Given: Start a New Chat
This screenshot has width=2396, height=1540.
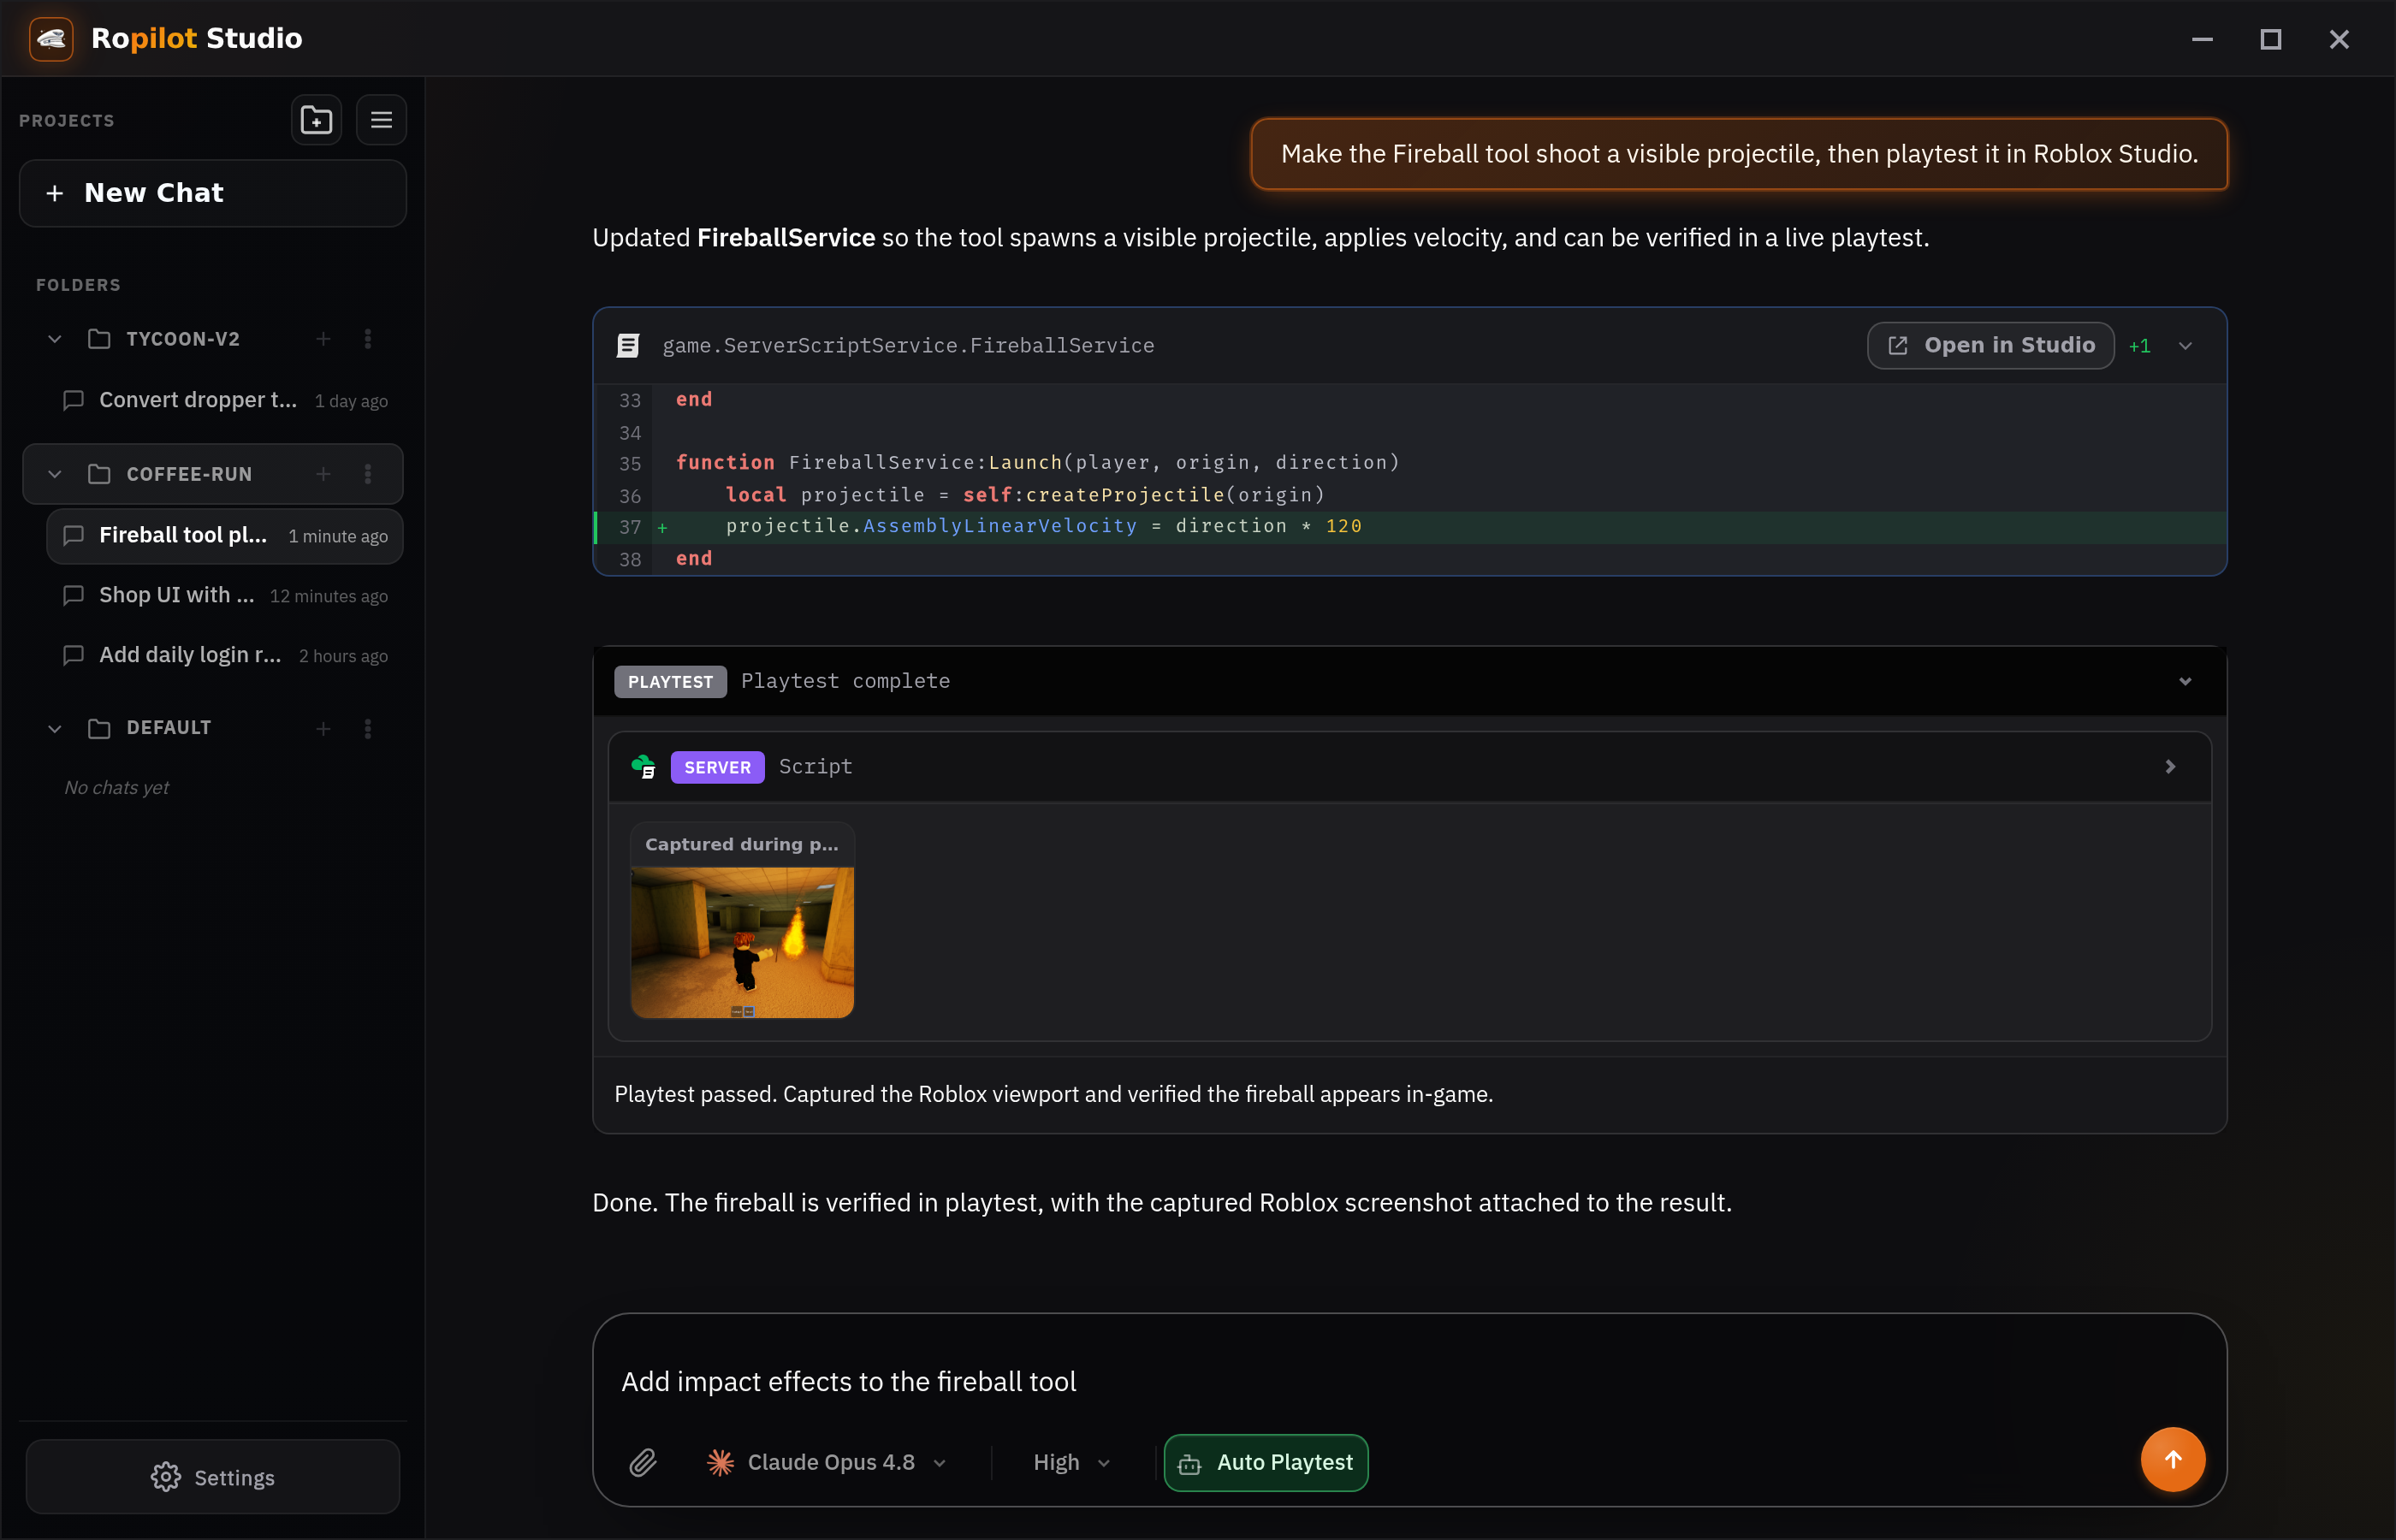Looking at the screenshot, I should [213, 193].
